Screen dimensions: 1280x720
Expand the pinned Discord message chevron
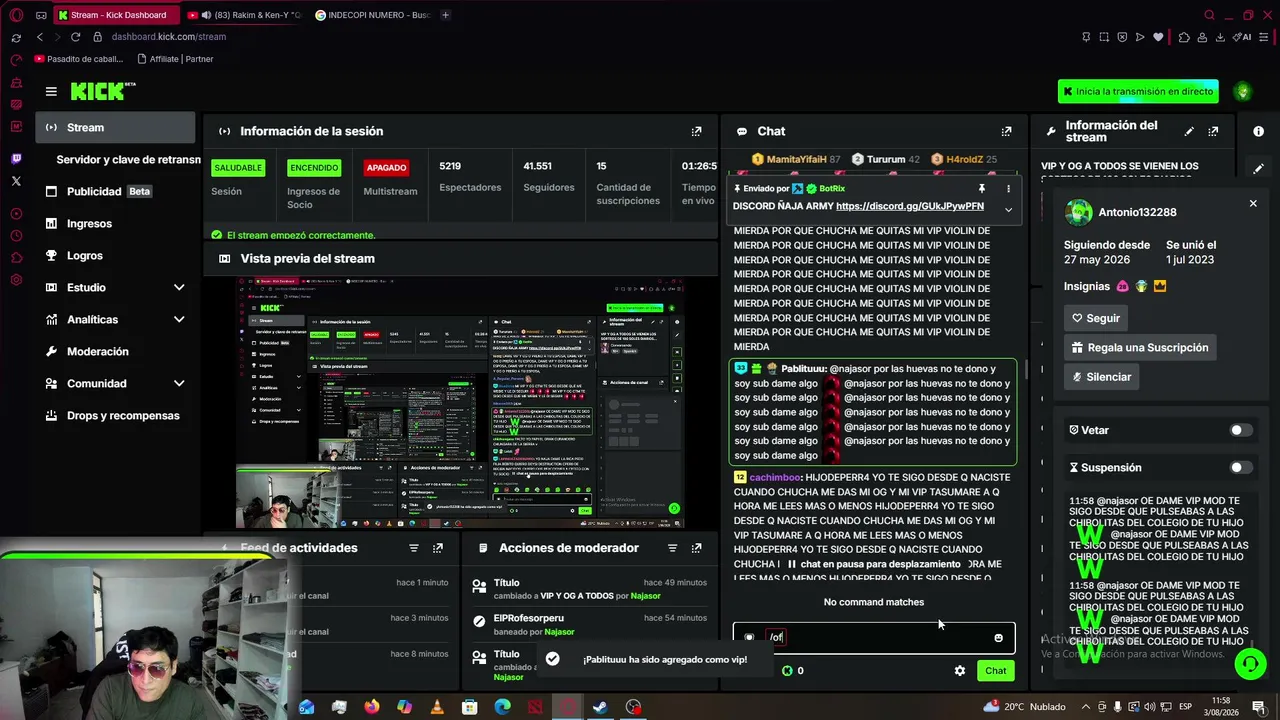1008,209
